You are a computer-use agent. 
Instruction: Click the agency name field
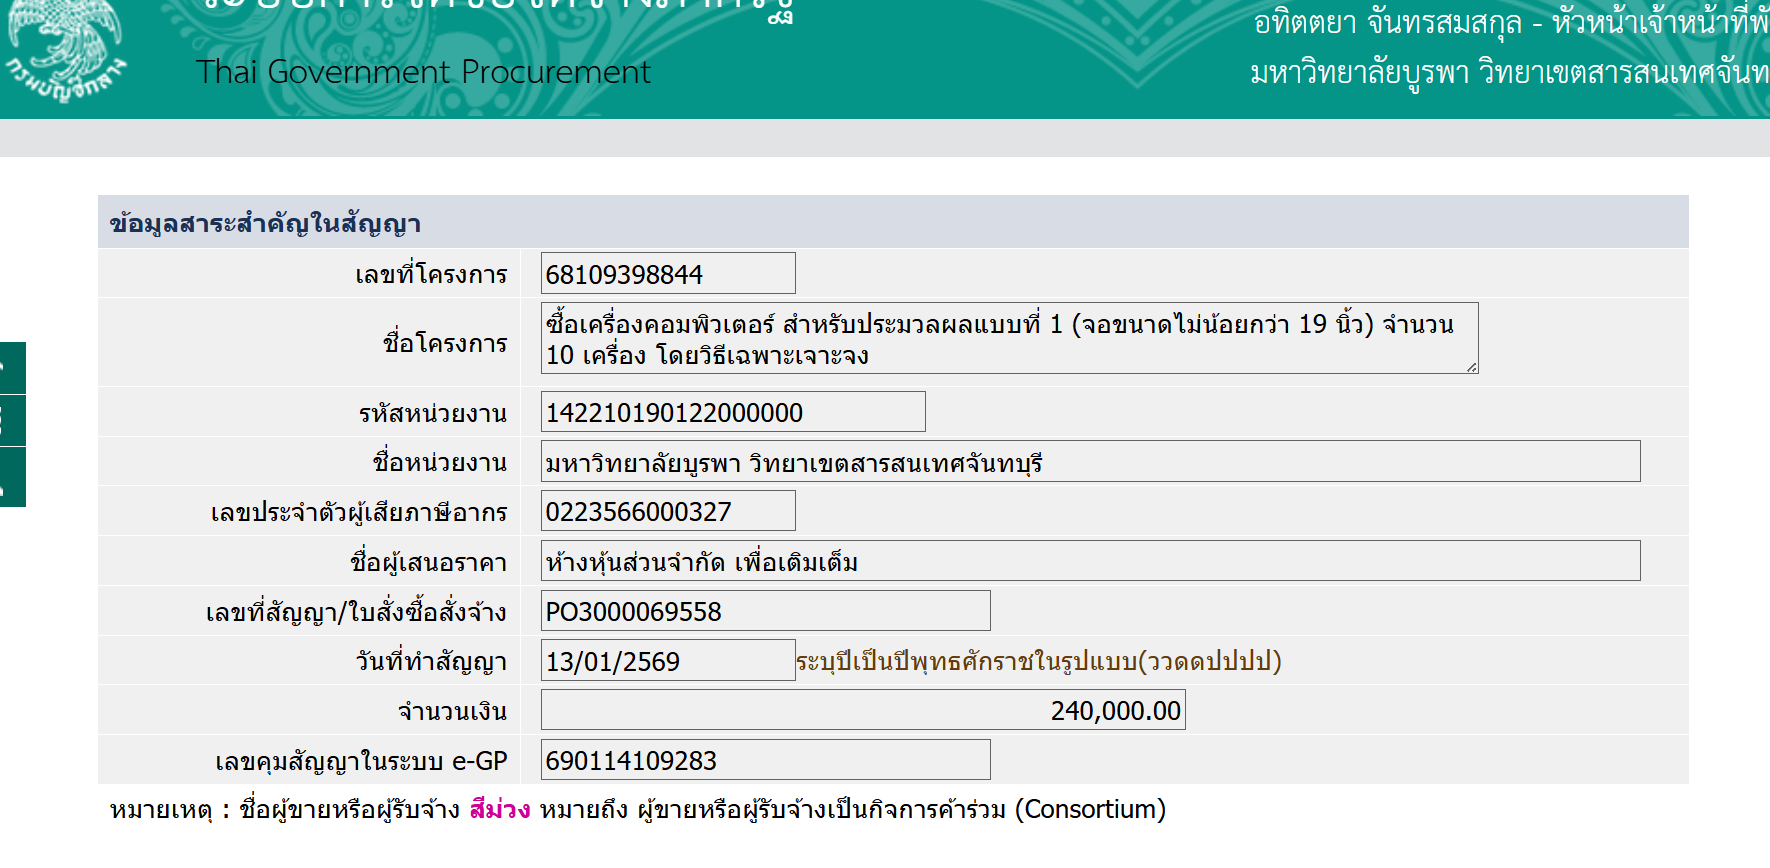point(1089,462)
